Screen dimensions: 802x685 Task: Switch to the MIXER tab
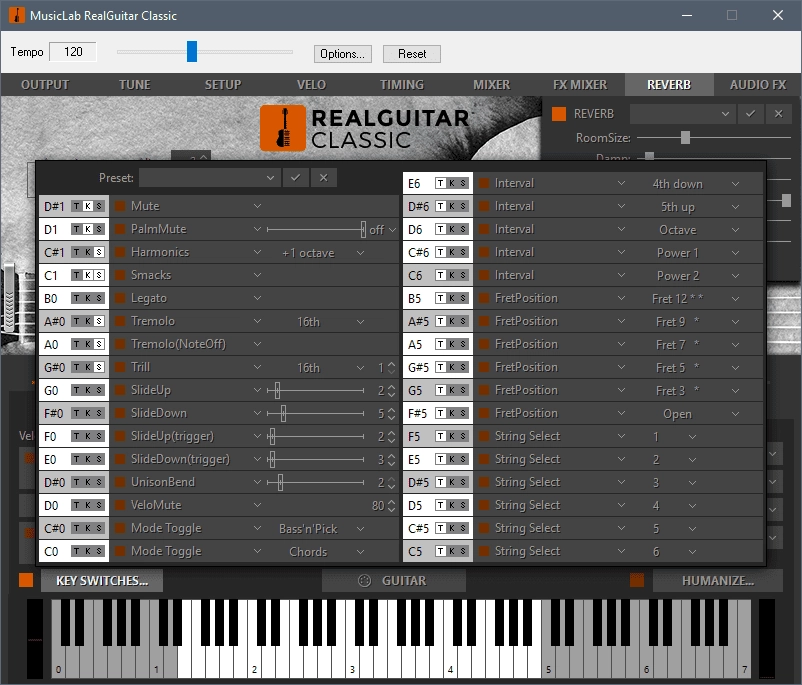click(x=492, y=84)
